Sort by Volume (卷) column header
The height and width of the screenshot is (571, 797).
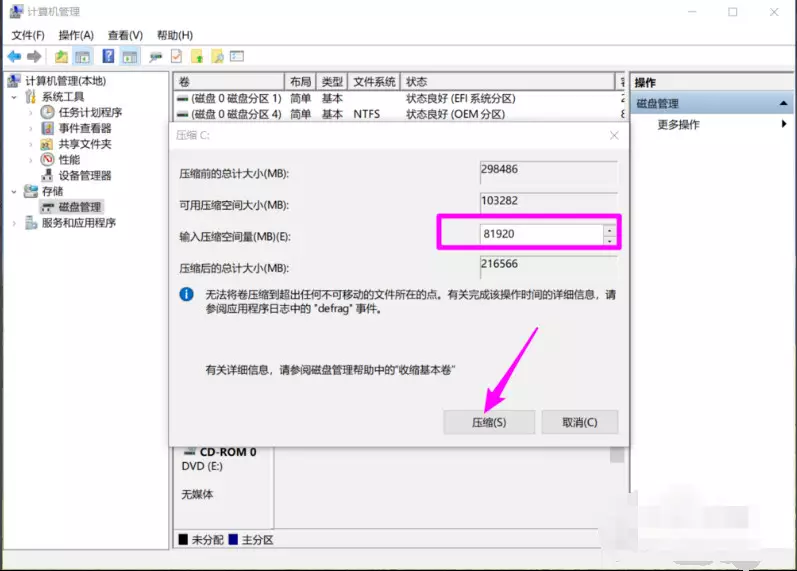pyautogui.click(x=229, y=81)
